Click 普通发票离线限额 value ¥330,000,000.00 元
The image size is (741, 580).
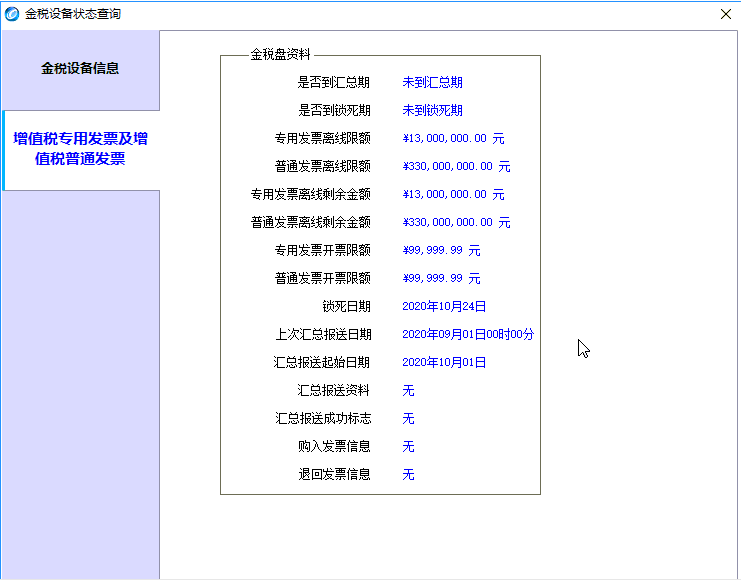coord(456,166)
